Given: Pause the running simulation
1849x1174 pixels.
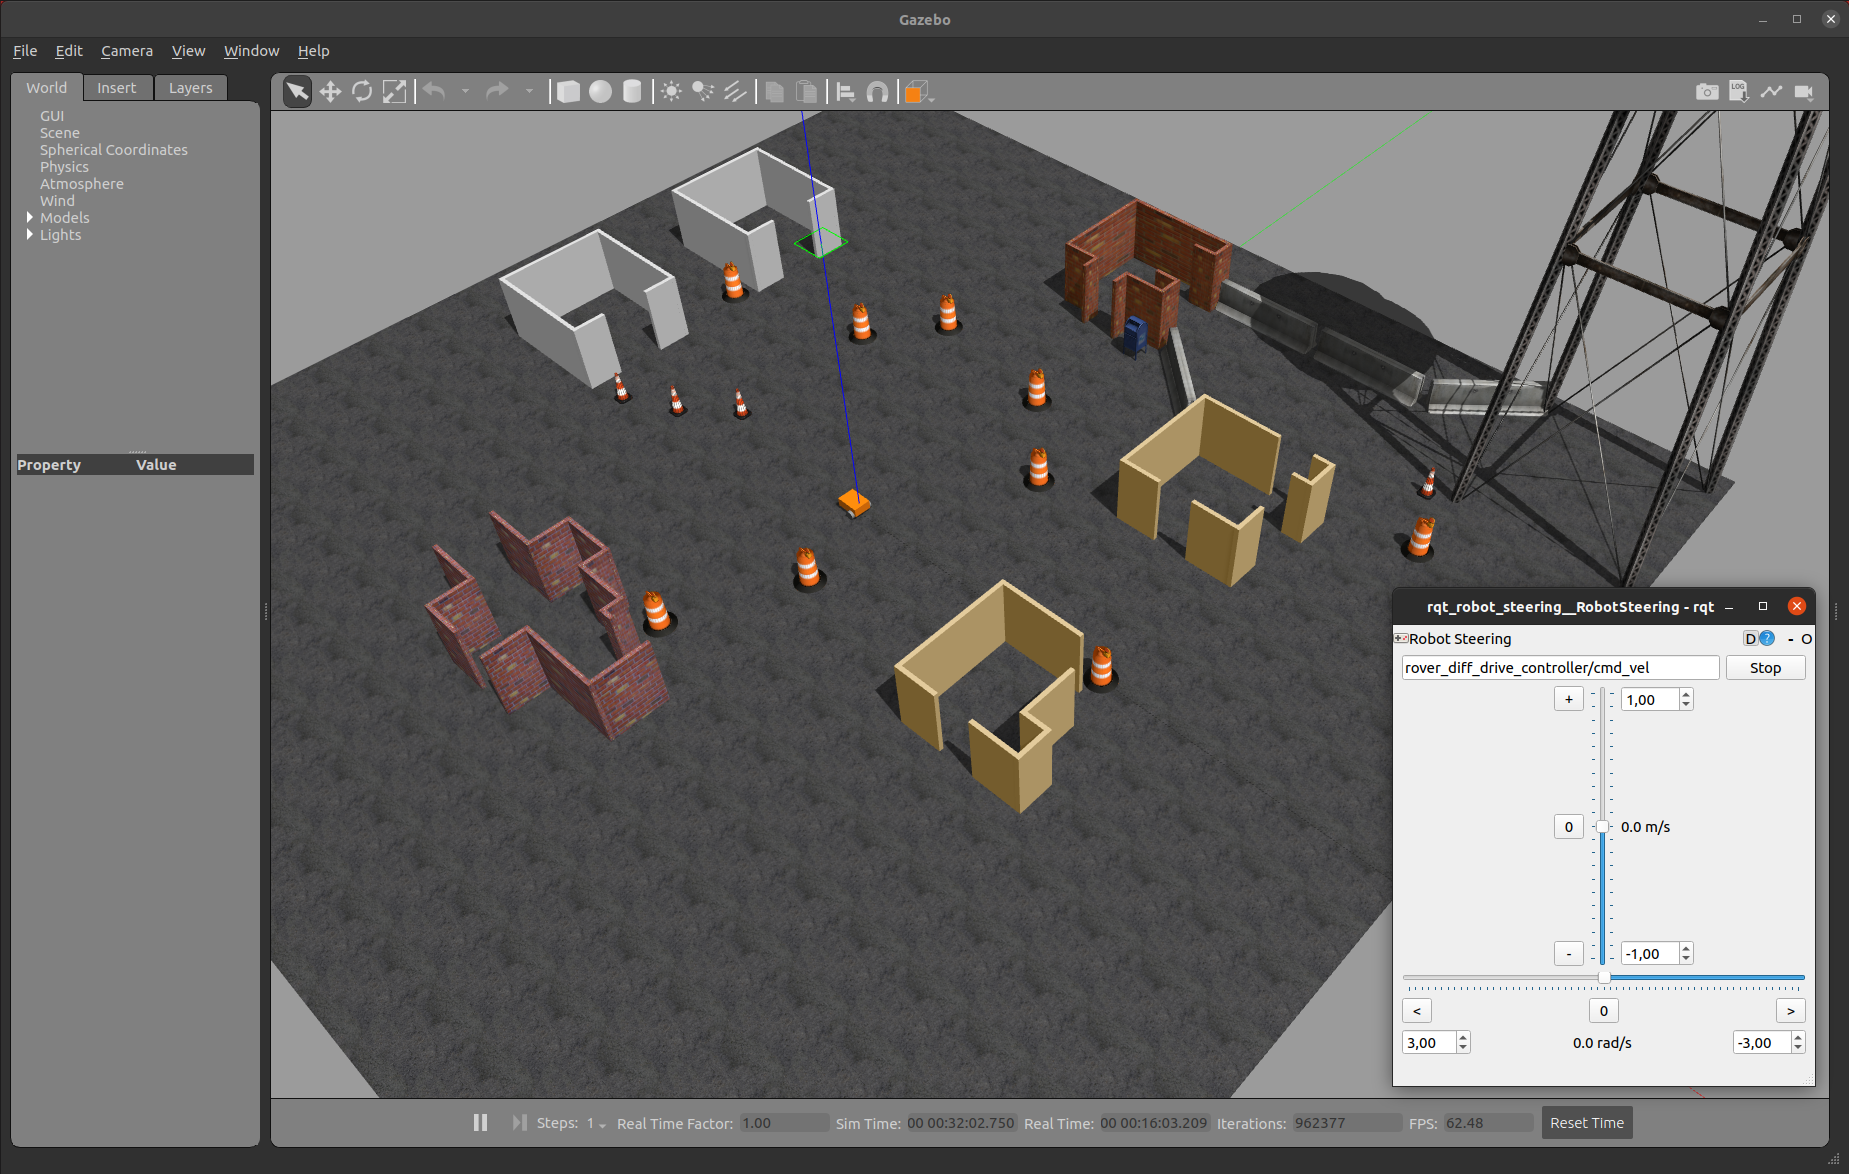Looking at the screenshot, I should 480,1122.
